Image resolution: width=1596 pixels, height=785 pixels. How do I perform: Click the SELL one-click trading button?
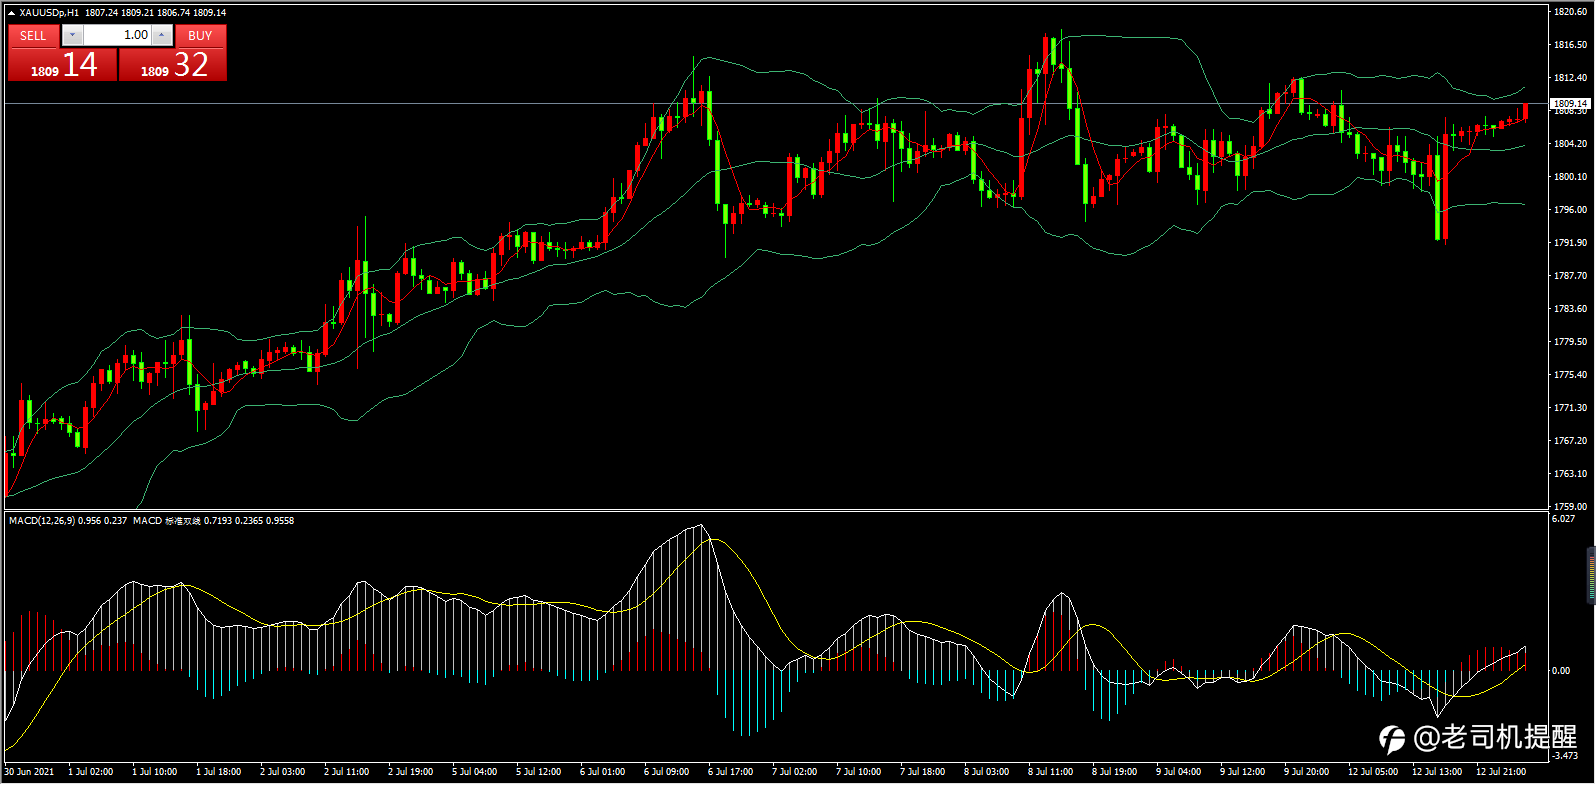[33, 35]
